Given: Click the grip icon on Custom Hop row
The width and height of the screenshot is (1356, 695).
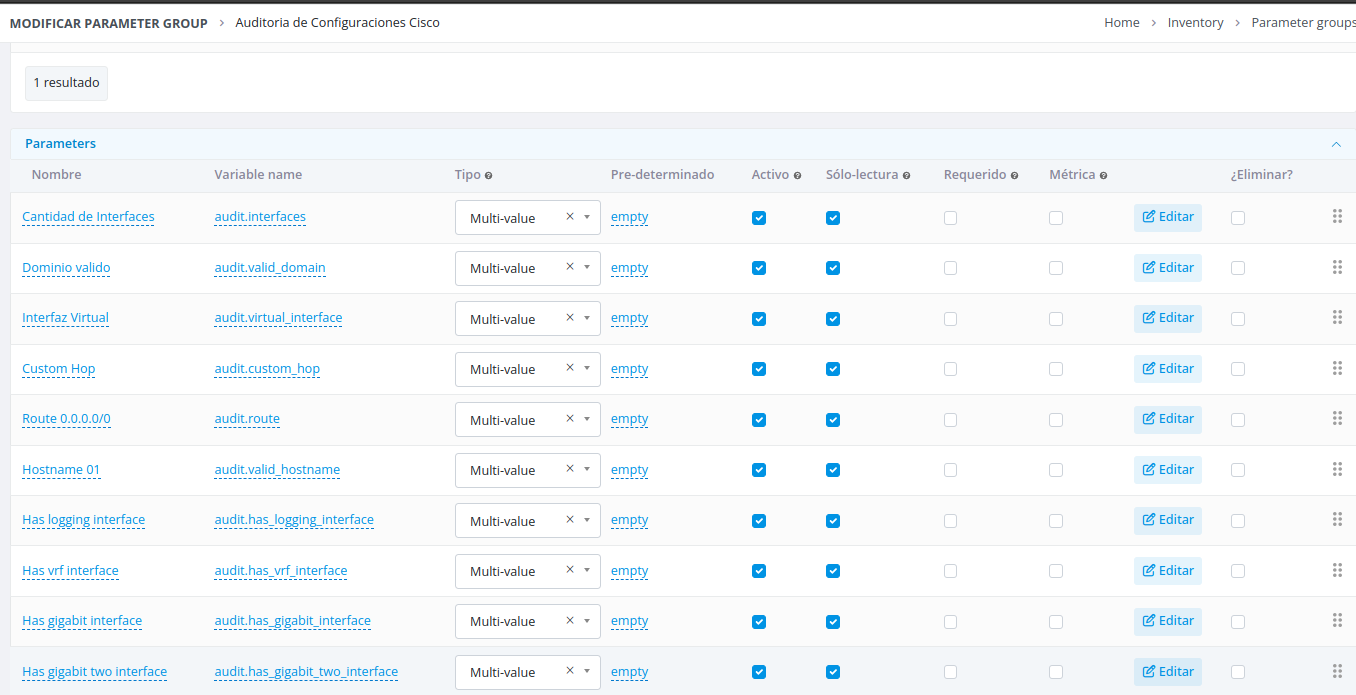Looking at the screenshot, I should (1337, 368).
